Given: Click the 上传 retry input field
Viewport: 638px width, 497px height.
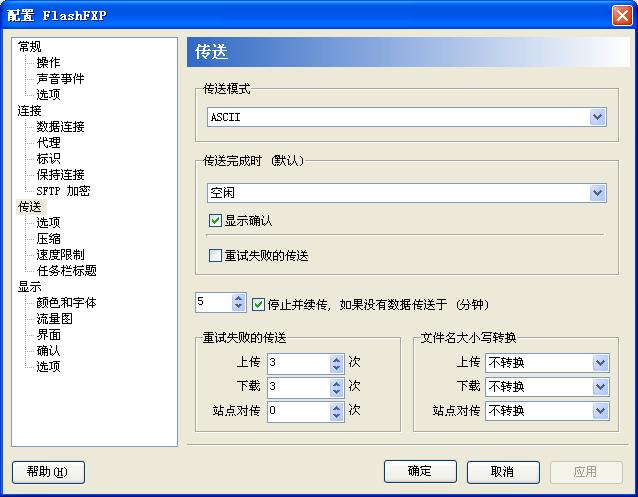Looking at the screenshot, I should (299, 363).
